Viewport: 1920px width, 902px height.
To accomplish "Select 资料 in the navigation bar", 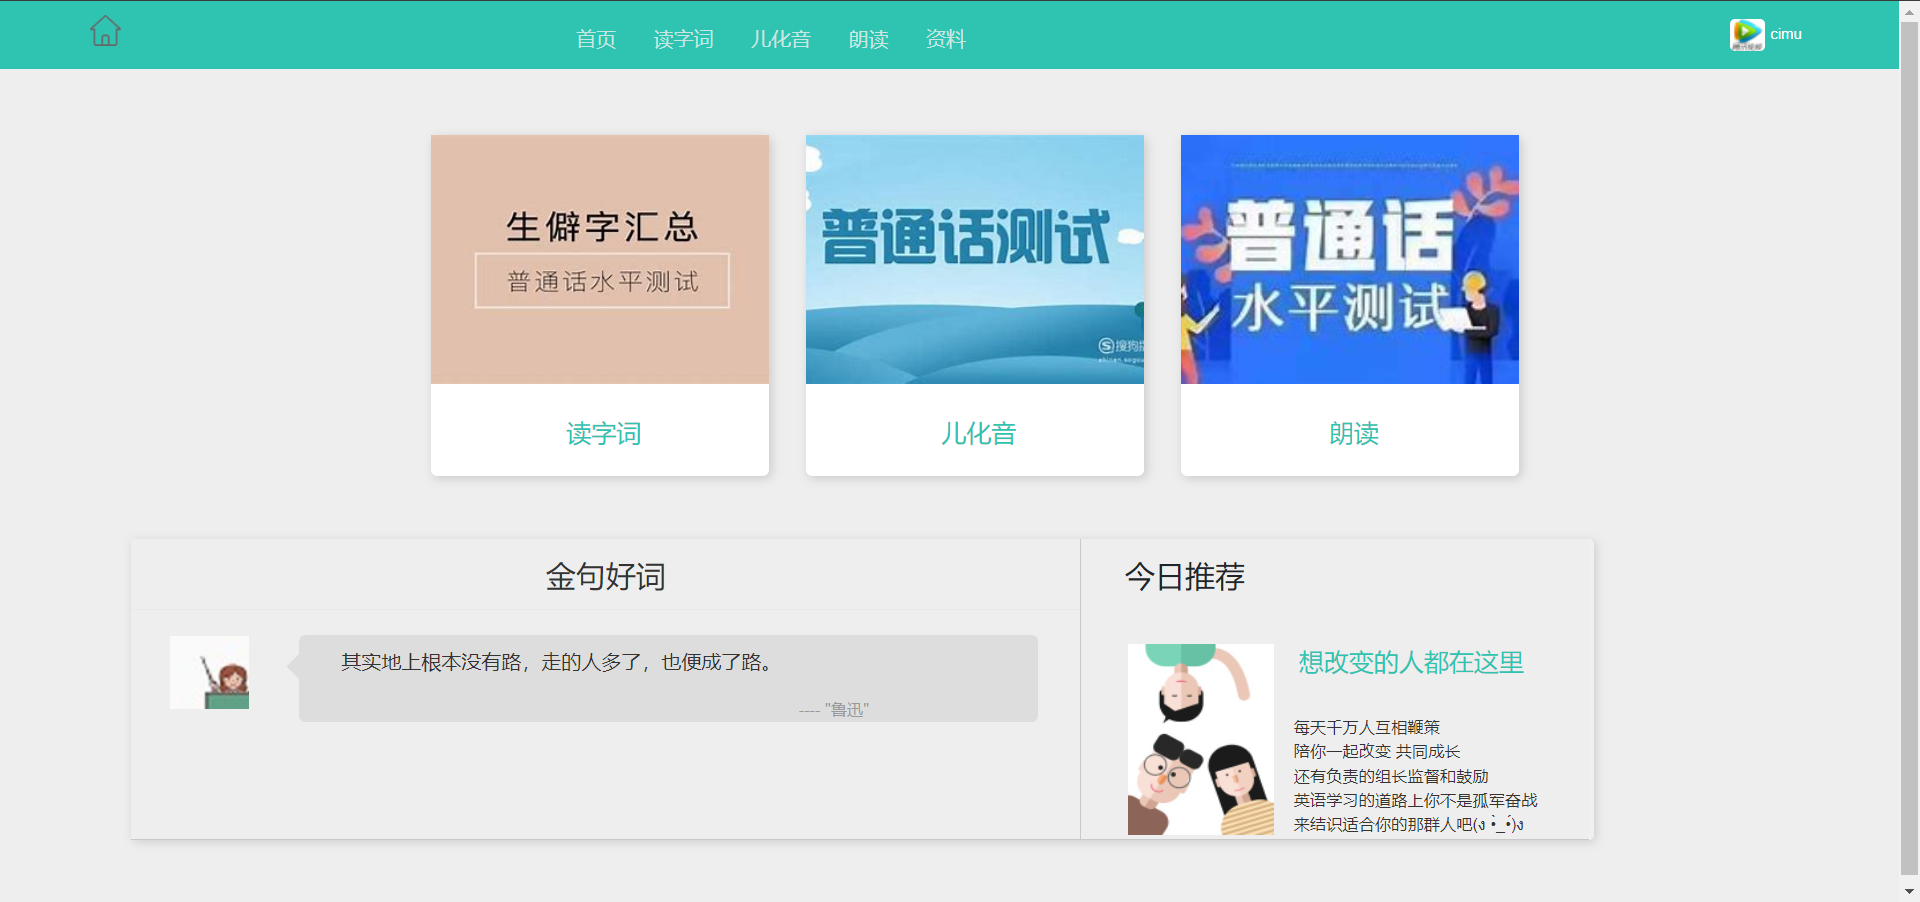I will [945, 39].
